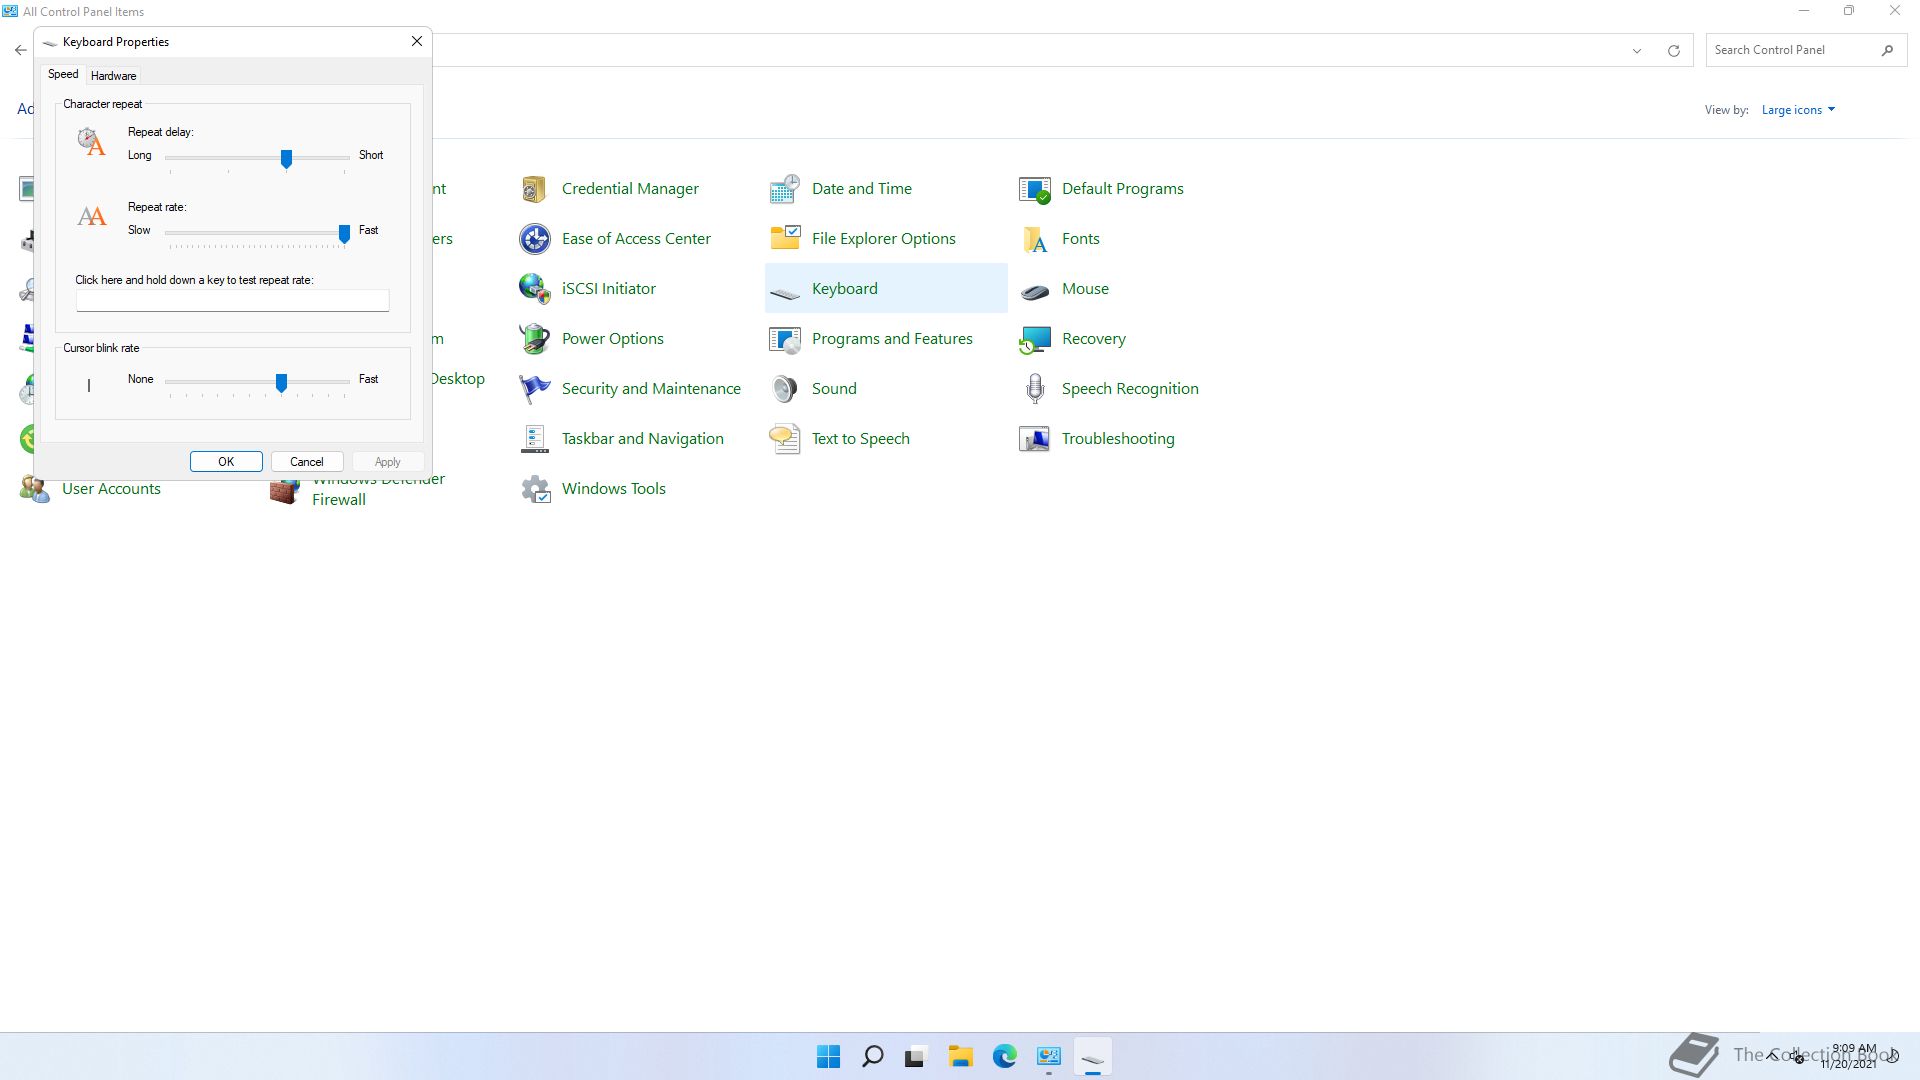1920x1080 pixels.
Task: Cancel the Keyboard Properties dialog
Action: point(307,462)
